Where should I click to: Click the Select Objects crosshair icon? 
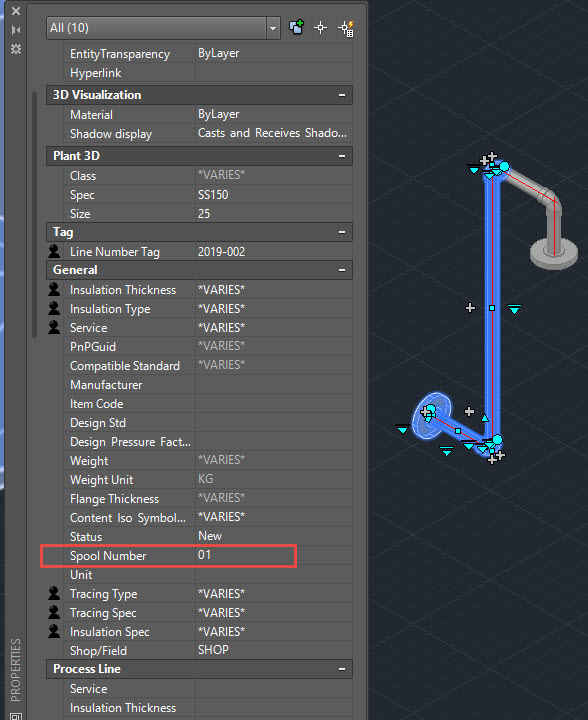320,28
